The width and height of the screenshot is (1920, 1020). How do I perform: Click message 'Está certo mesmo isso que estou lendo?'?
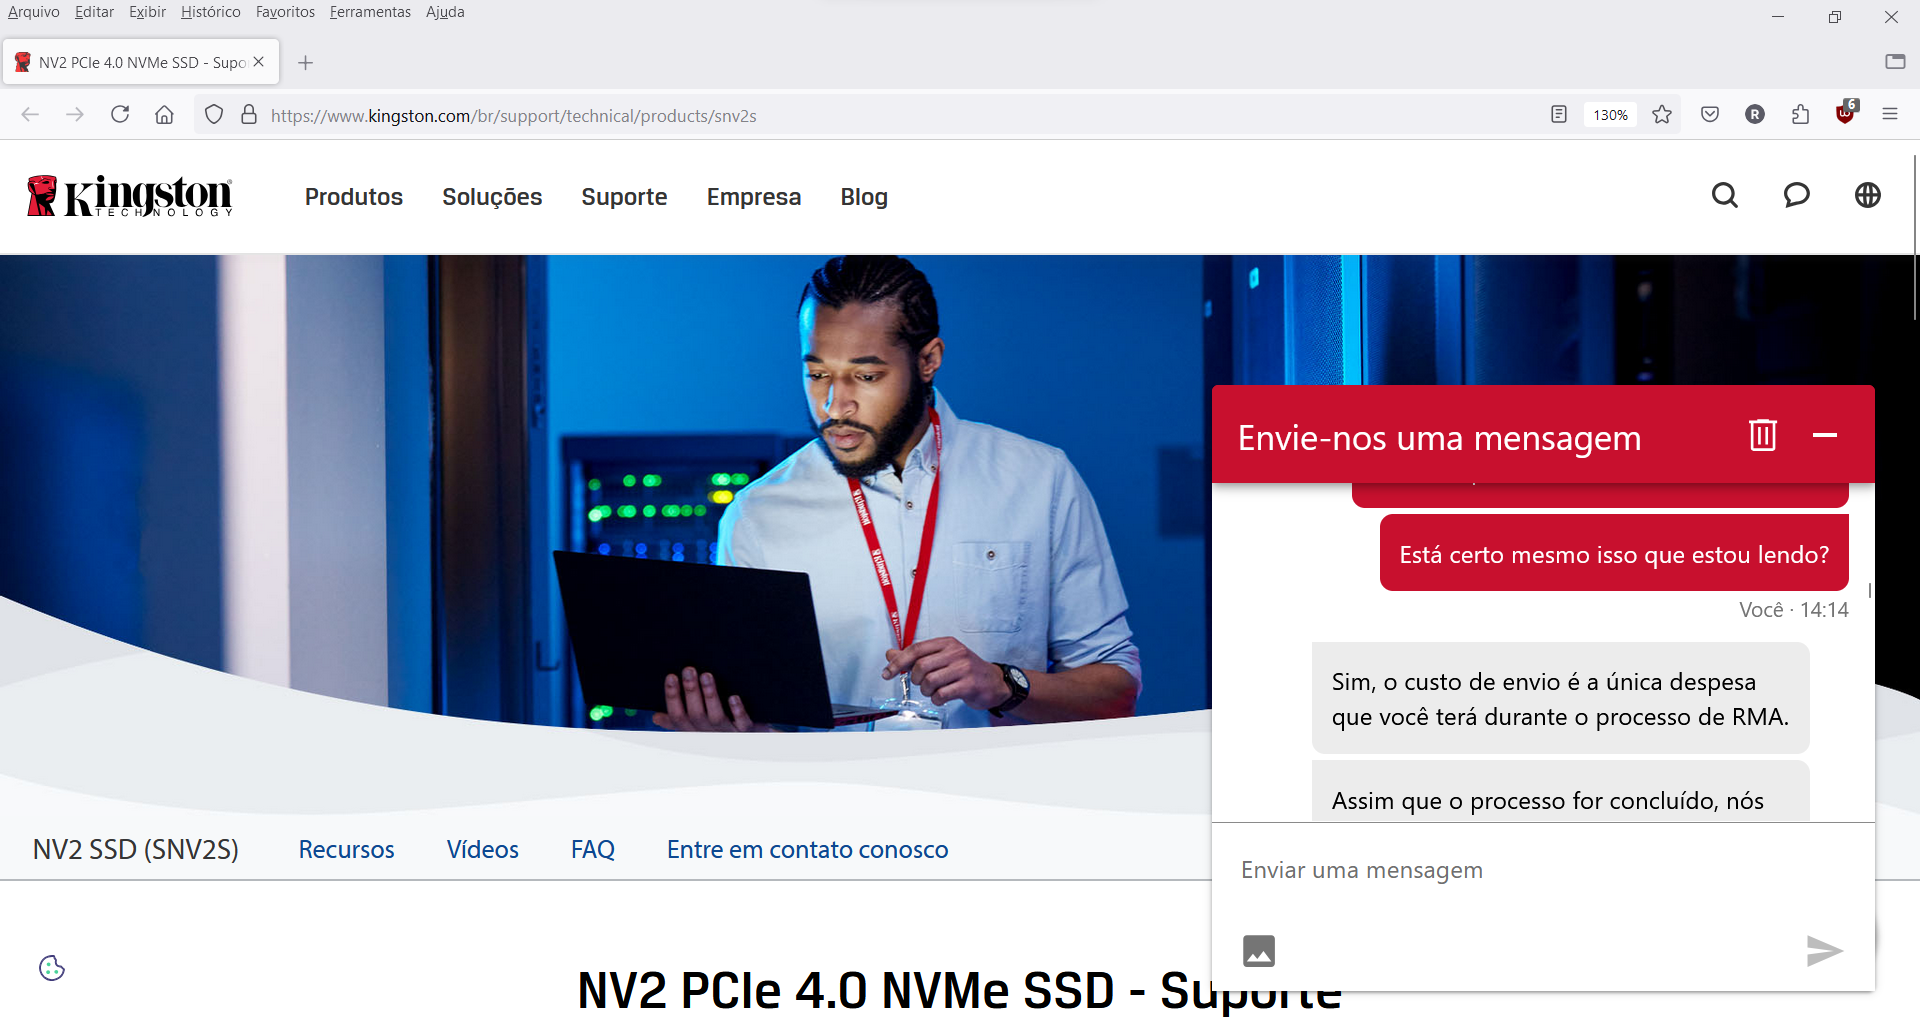1614,554
